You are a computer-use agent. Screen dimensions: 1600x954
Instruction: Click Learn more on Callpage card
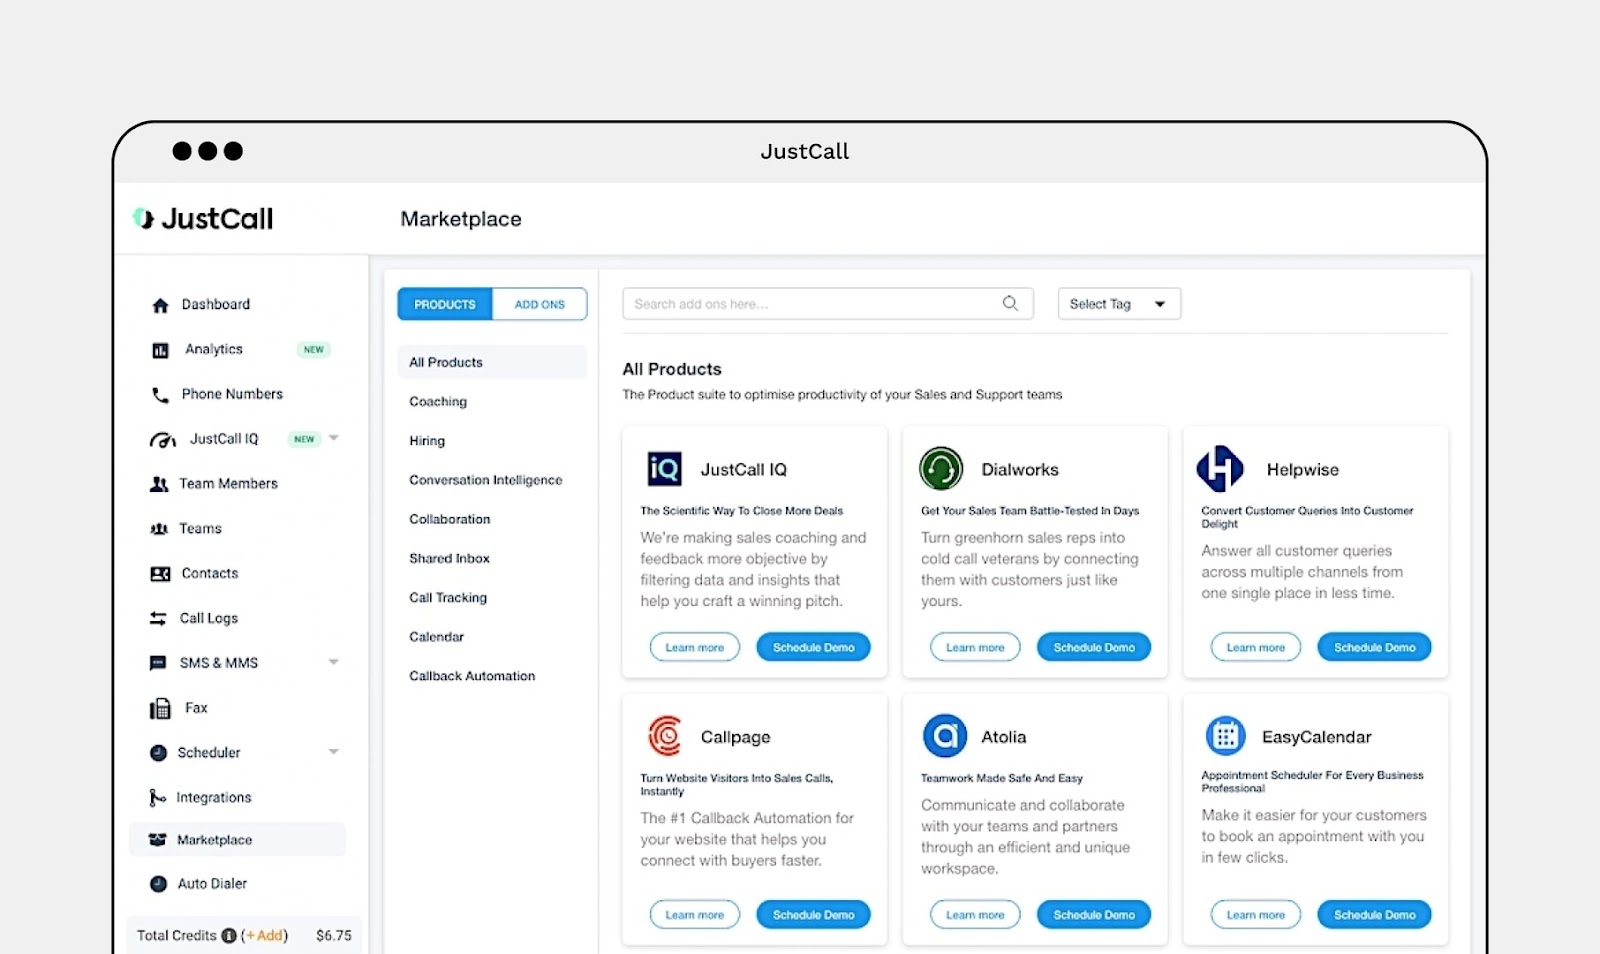pos(695,914)
